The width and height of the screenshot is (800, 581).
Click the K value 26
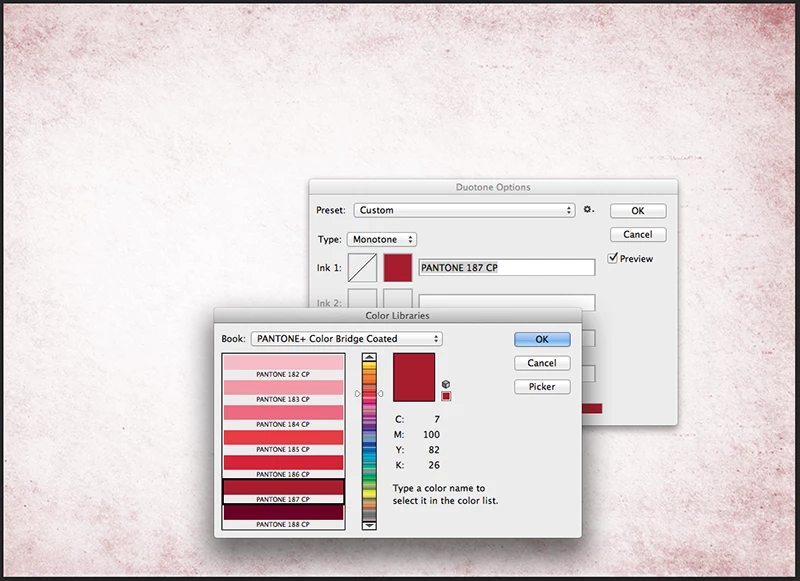click(x=434, y=465)
